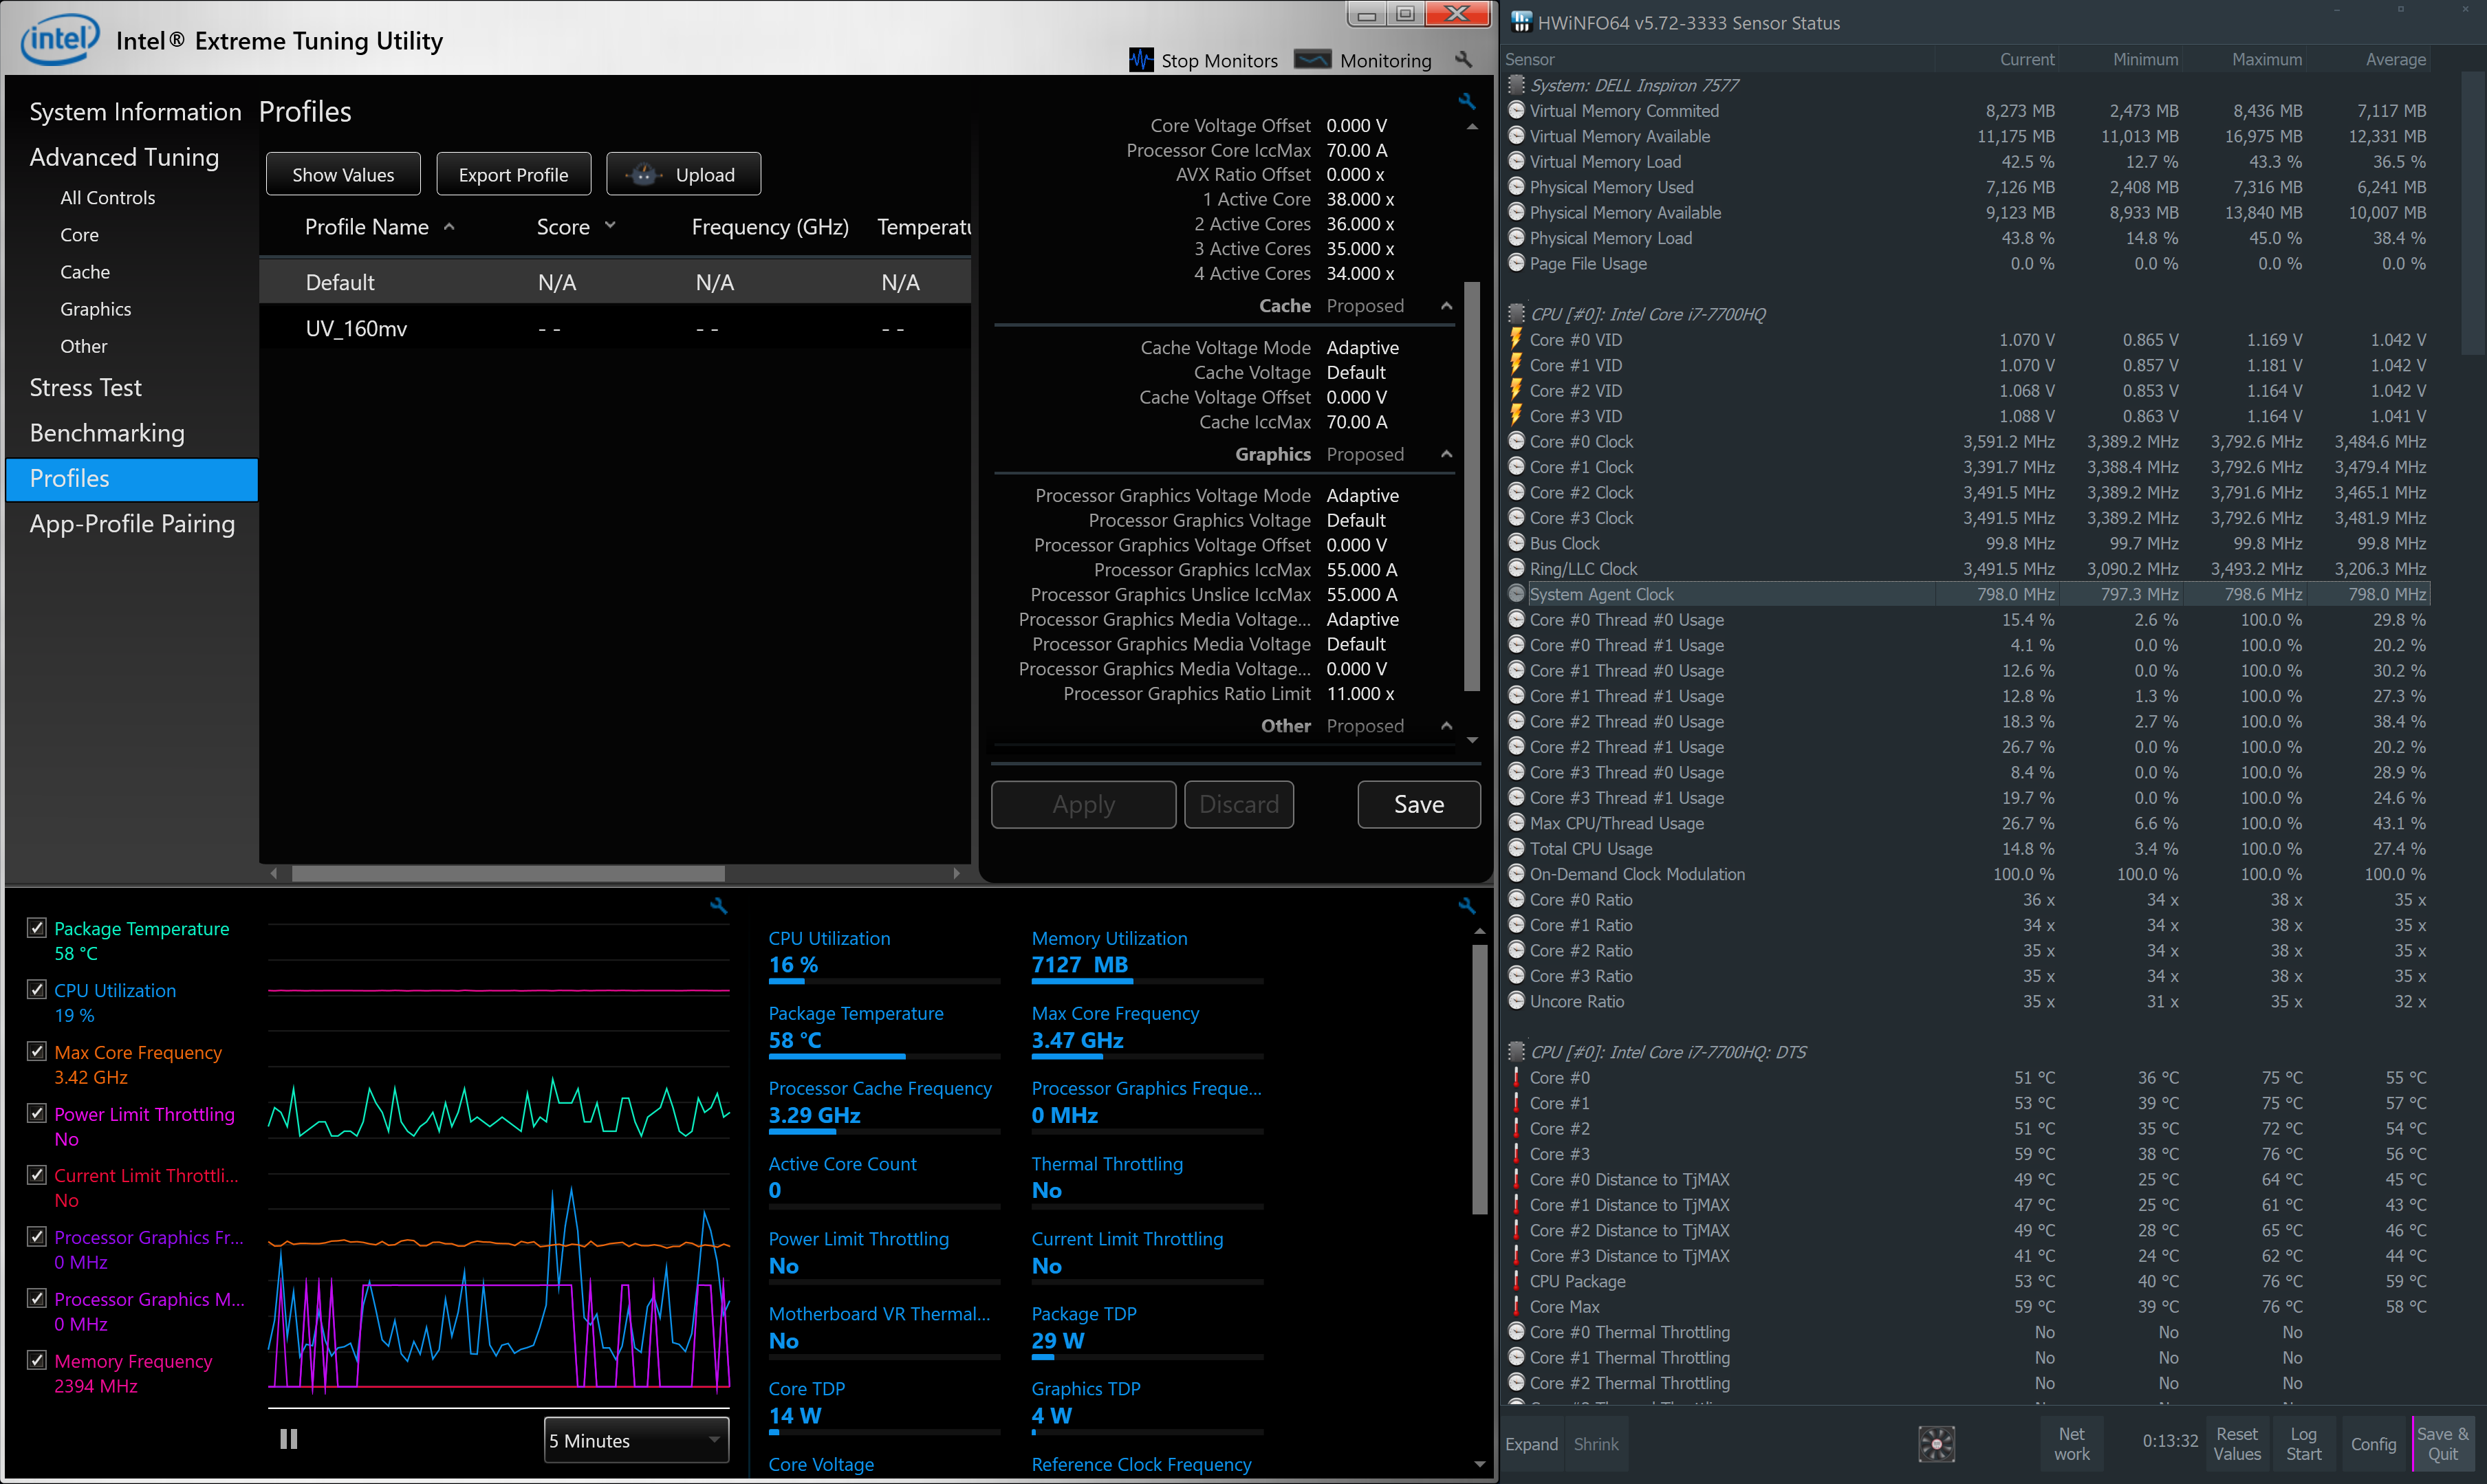Open App-Profile Pairing
The image size is (2487, 1484).
click(x=132, y=524)
